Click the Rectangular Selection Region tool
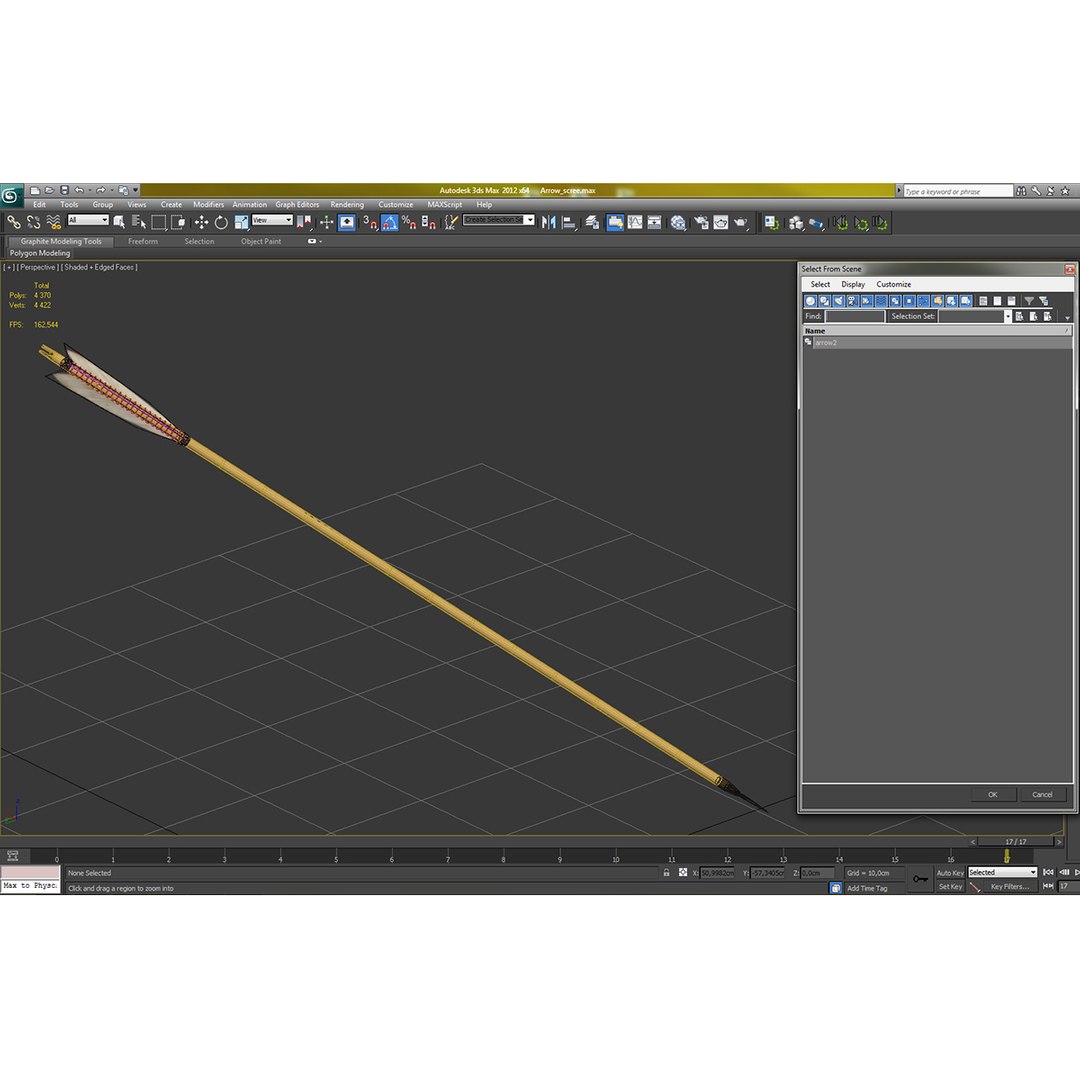This screenshot has width=1080, height=1080. pyautogui.click(x=158, y=222)
